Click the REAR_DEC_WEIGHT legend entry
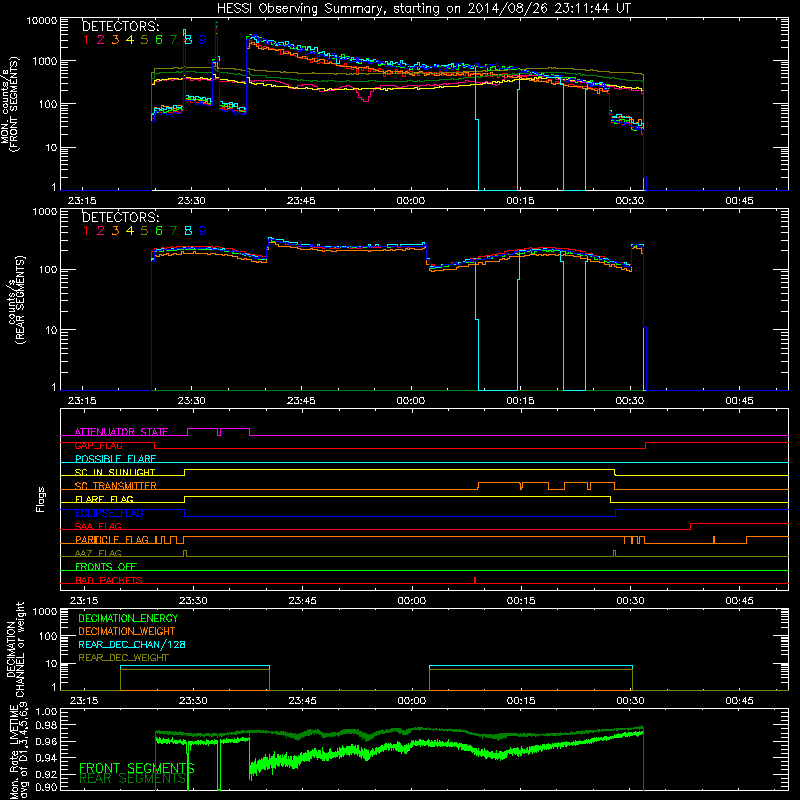This screenshot has width=800, height=800. [x=123, y=658]
